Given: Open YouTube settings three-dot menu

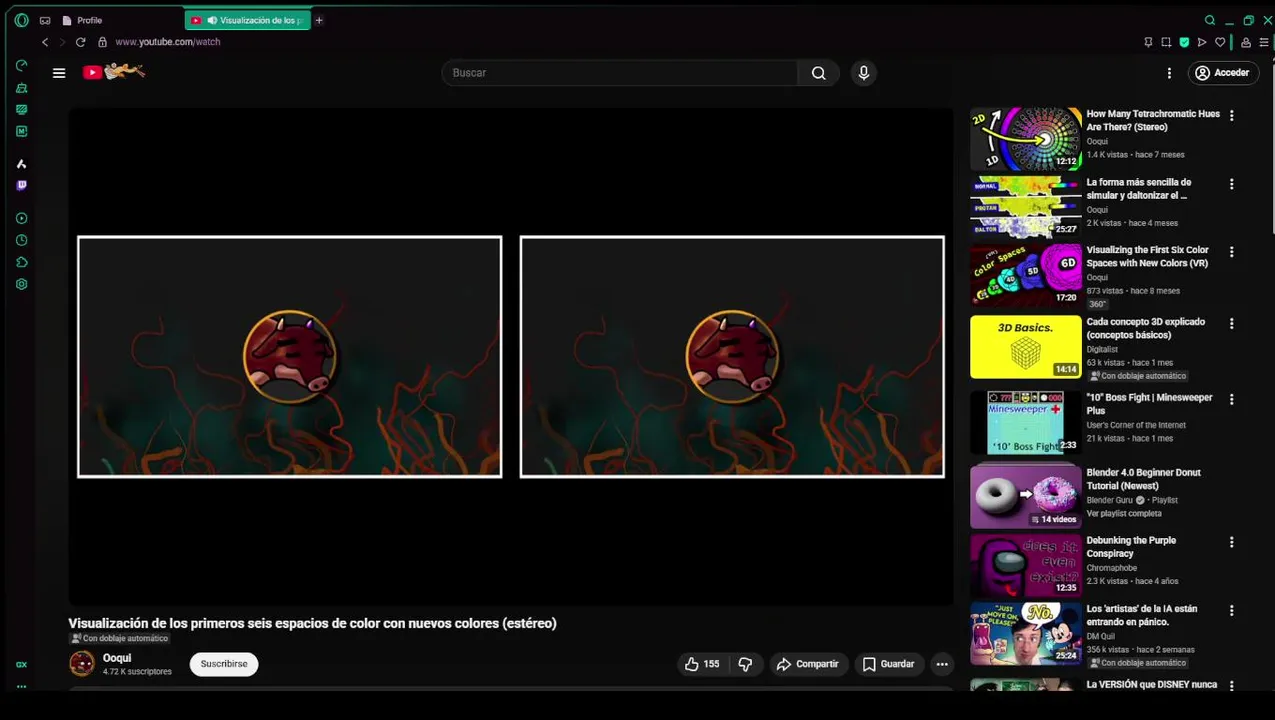Looking at the screenshot, I should pos(1169,73).
